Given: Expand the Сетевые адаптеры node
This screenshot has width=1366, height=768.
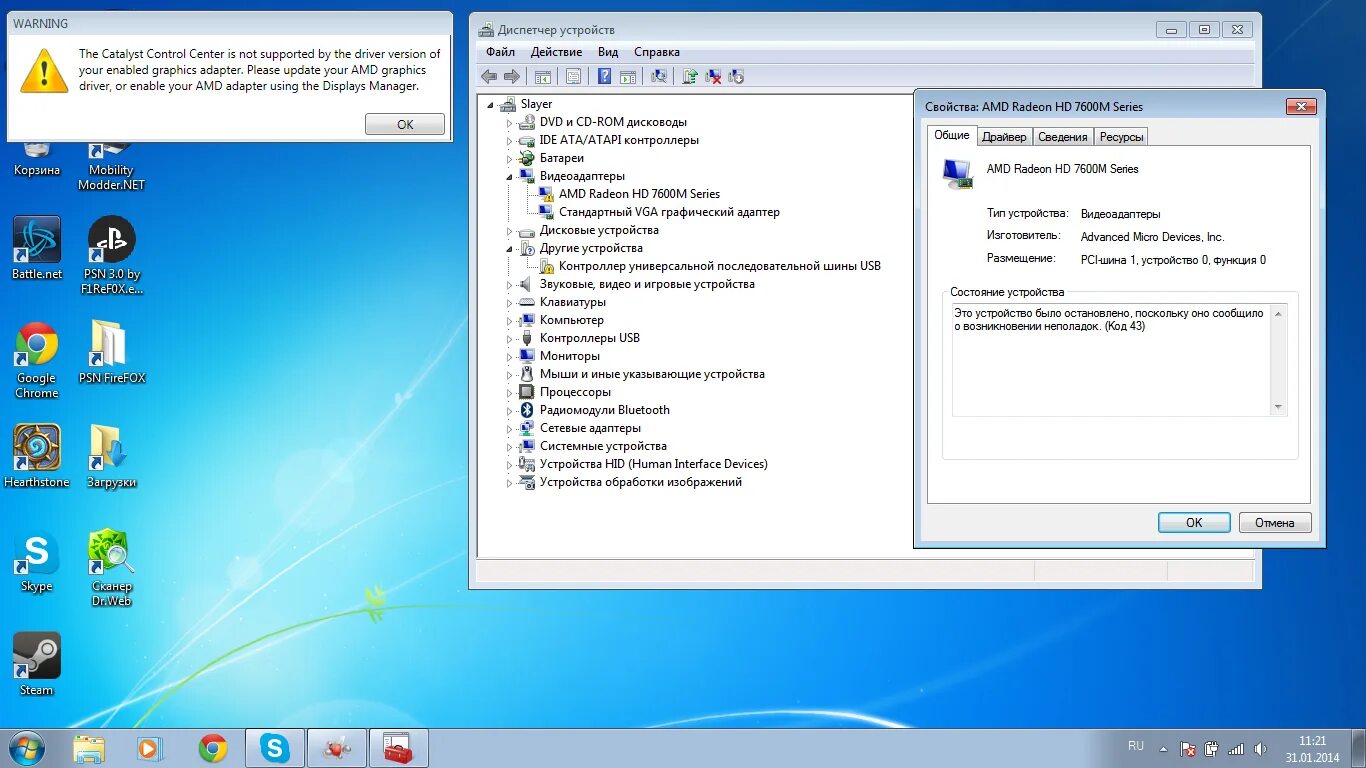Looking at the screenshot, I should pos(508,428).
